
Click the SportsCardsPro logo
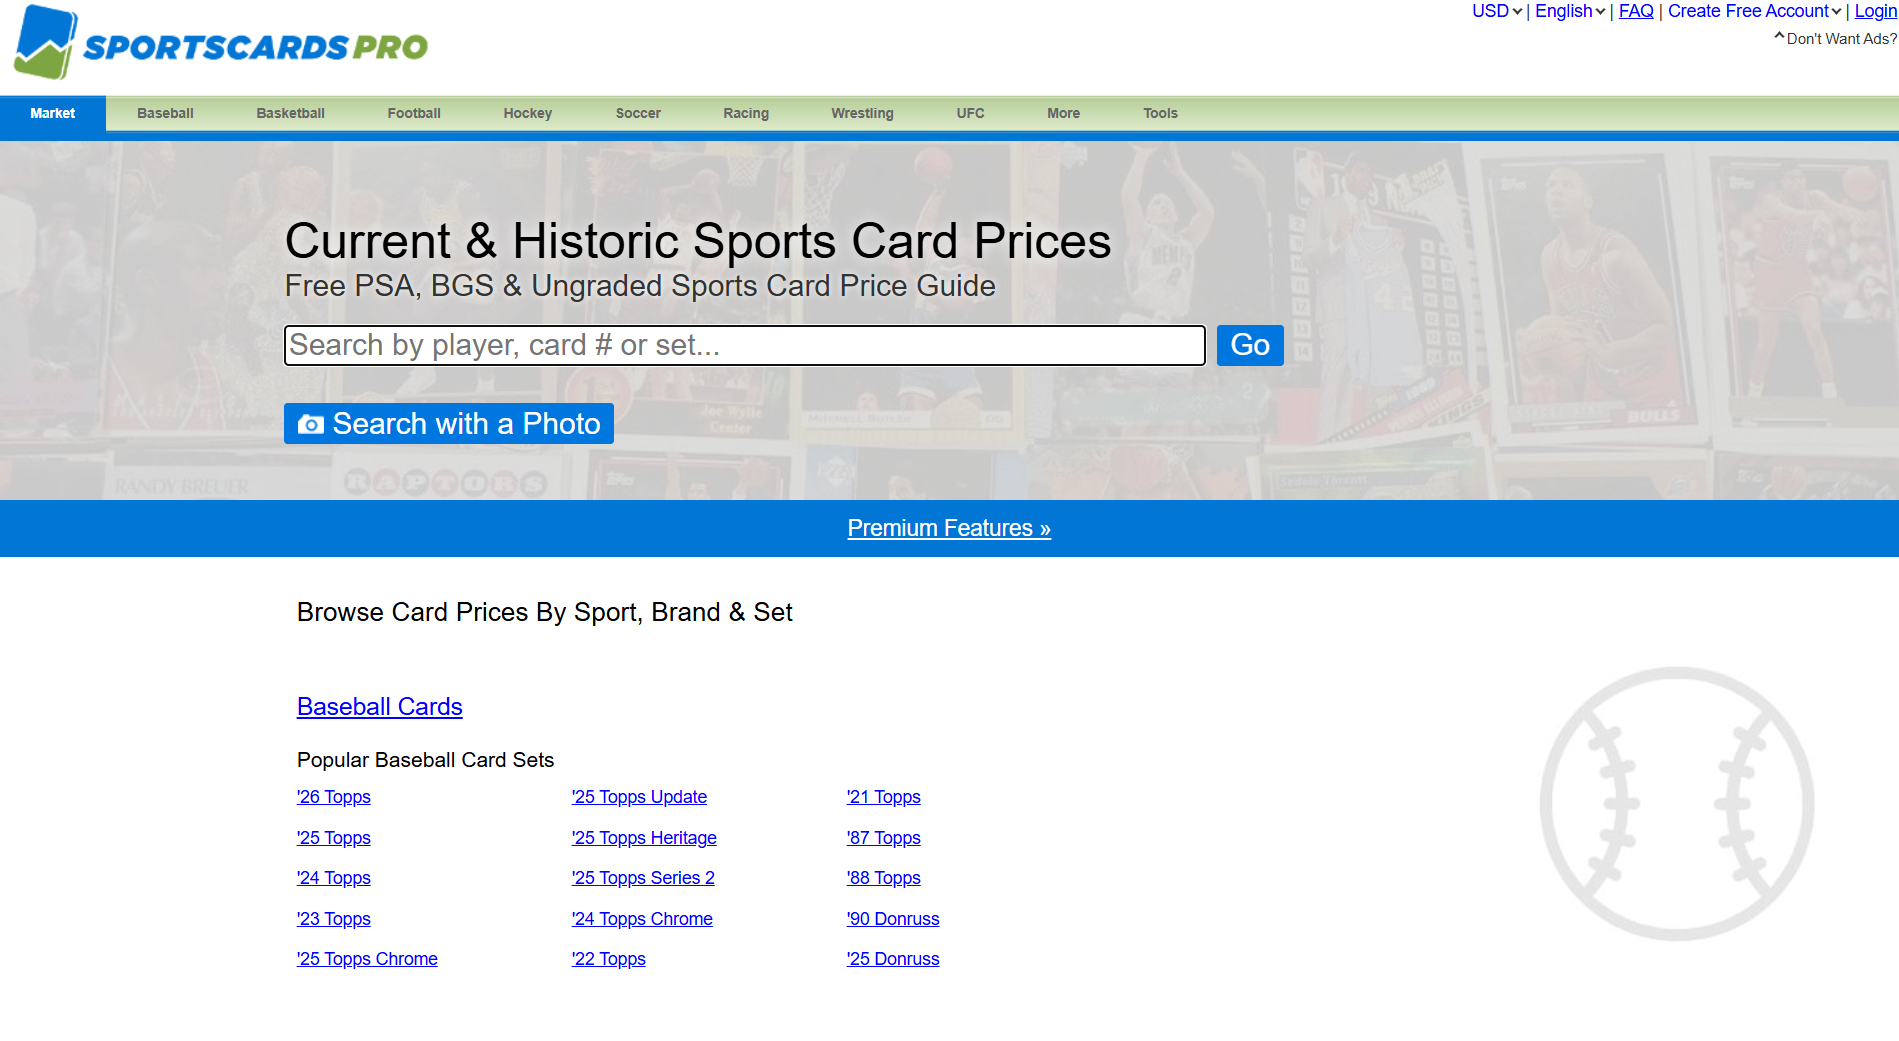(221, 42)
